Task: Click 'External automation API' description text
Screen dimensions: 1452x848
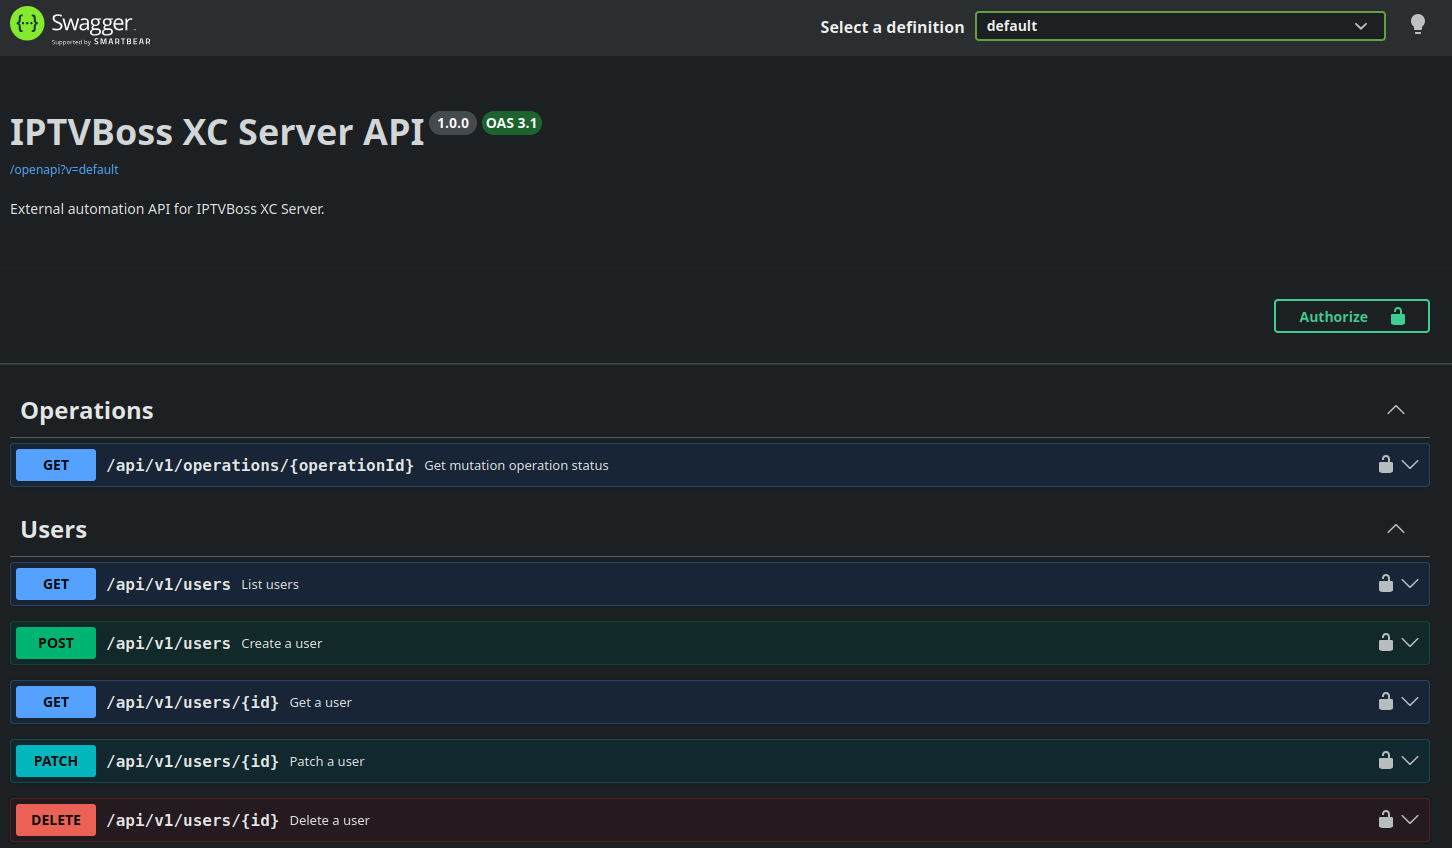Action: coord(167,209)
